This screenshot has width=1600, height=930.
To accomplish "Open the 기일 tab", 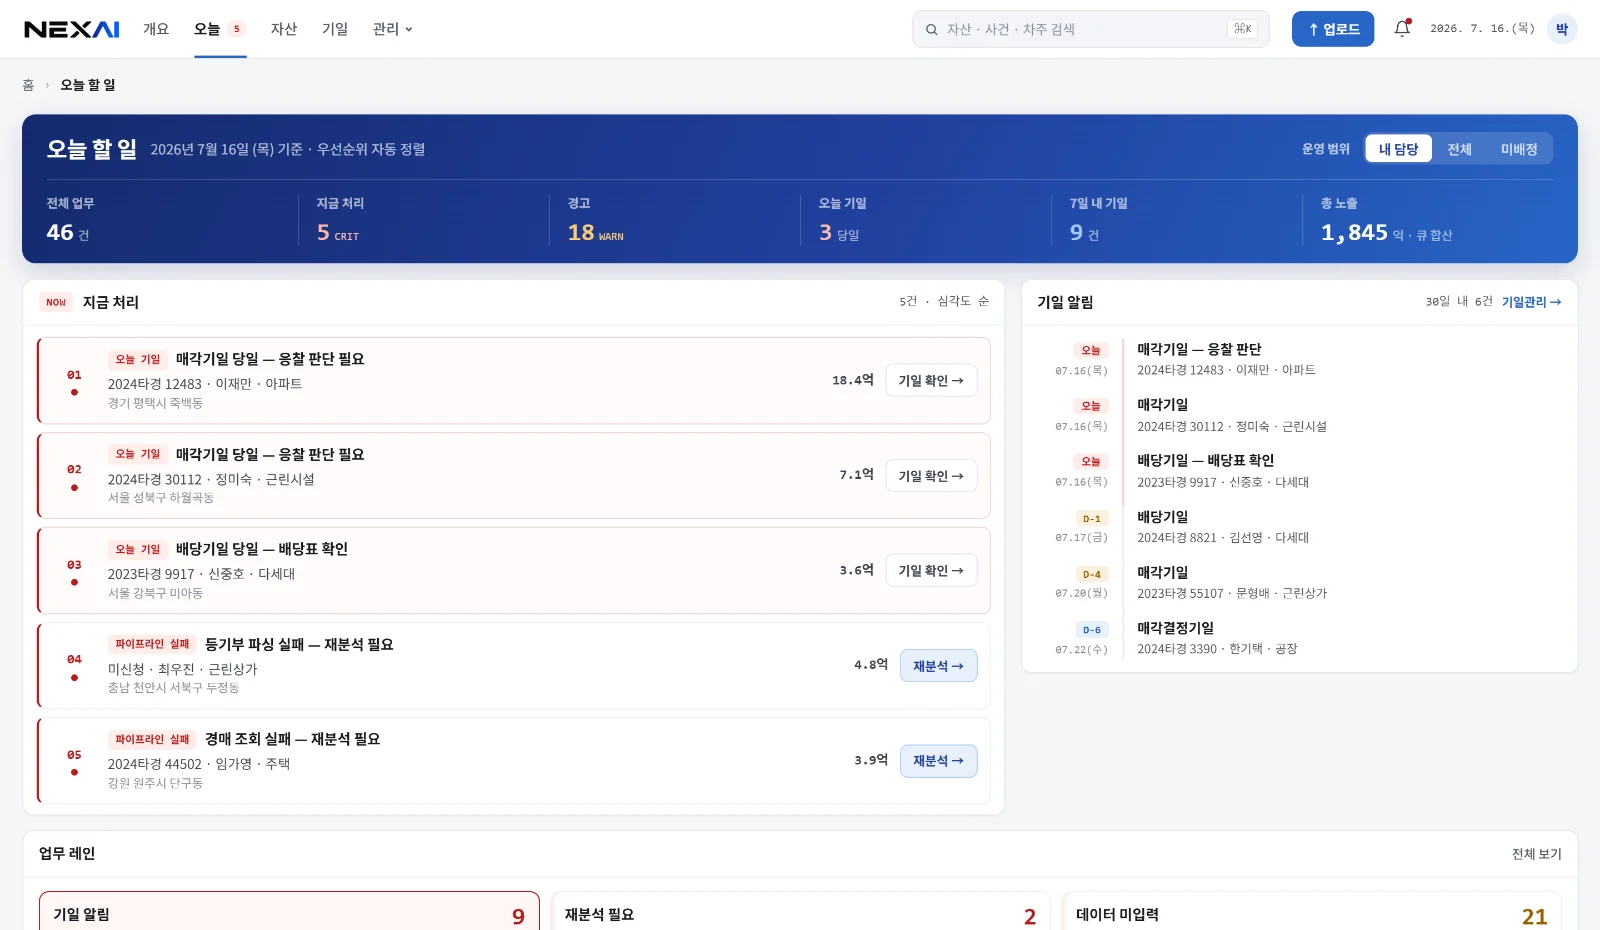I will [335, 29].
